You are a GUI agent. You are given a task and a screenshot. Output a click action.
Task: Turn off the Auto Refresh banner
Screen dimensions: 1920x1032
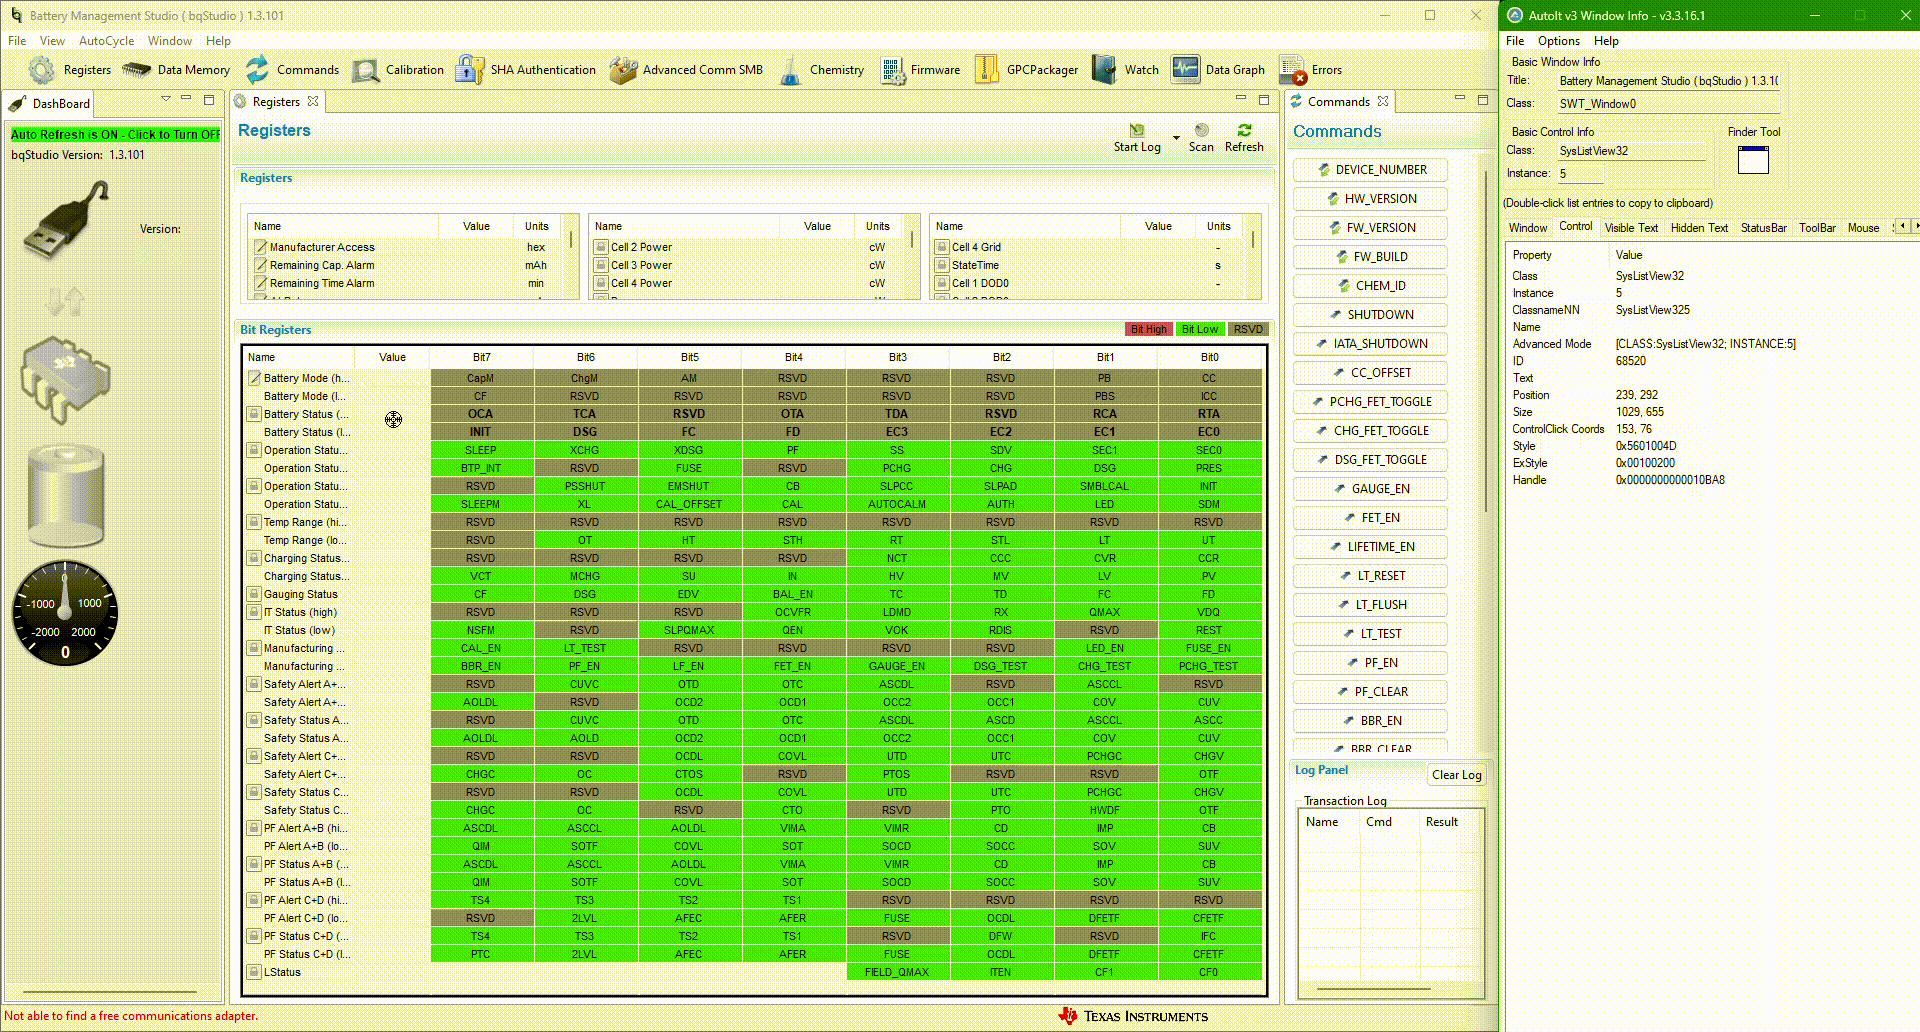(x=115, y=134)
